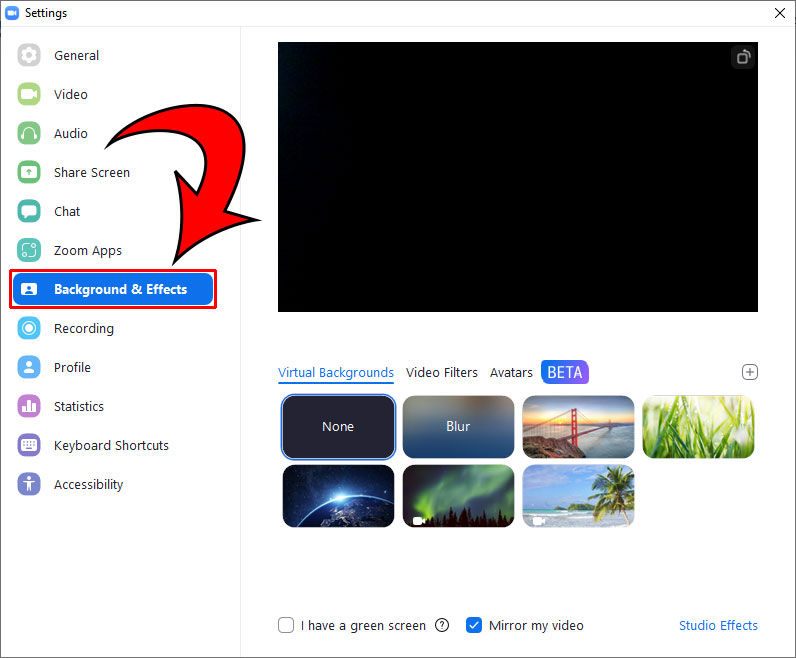Click the Profile person icon

click(29, 367)
